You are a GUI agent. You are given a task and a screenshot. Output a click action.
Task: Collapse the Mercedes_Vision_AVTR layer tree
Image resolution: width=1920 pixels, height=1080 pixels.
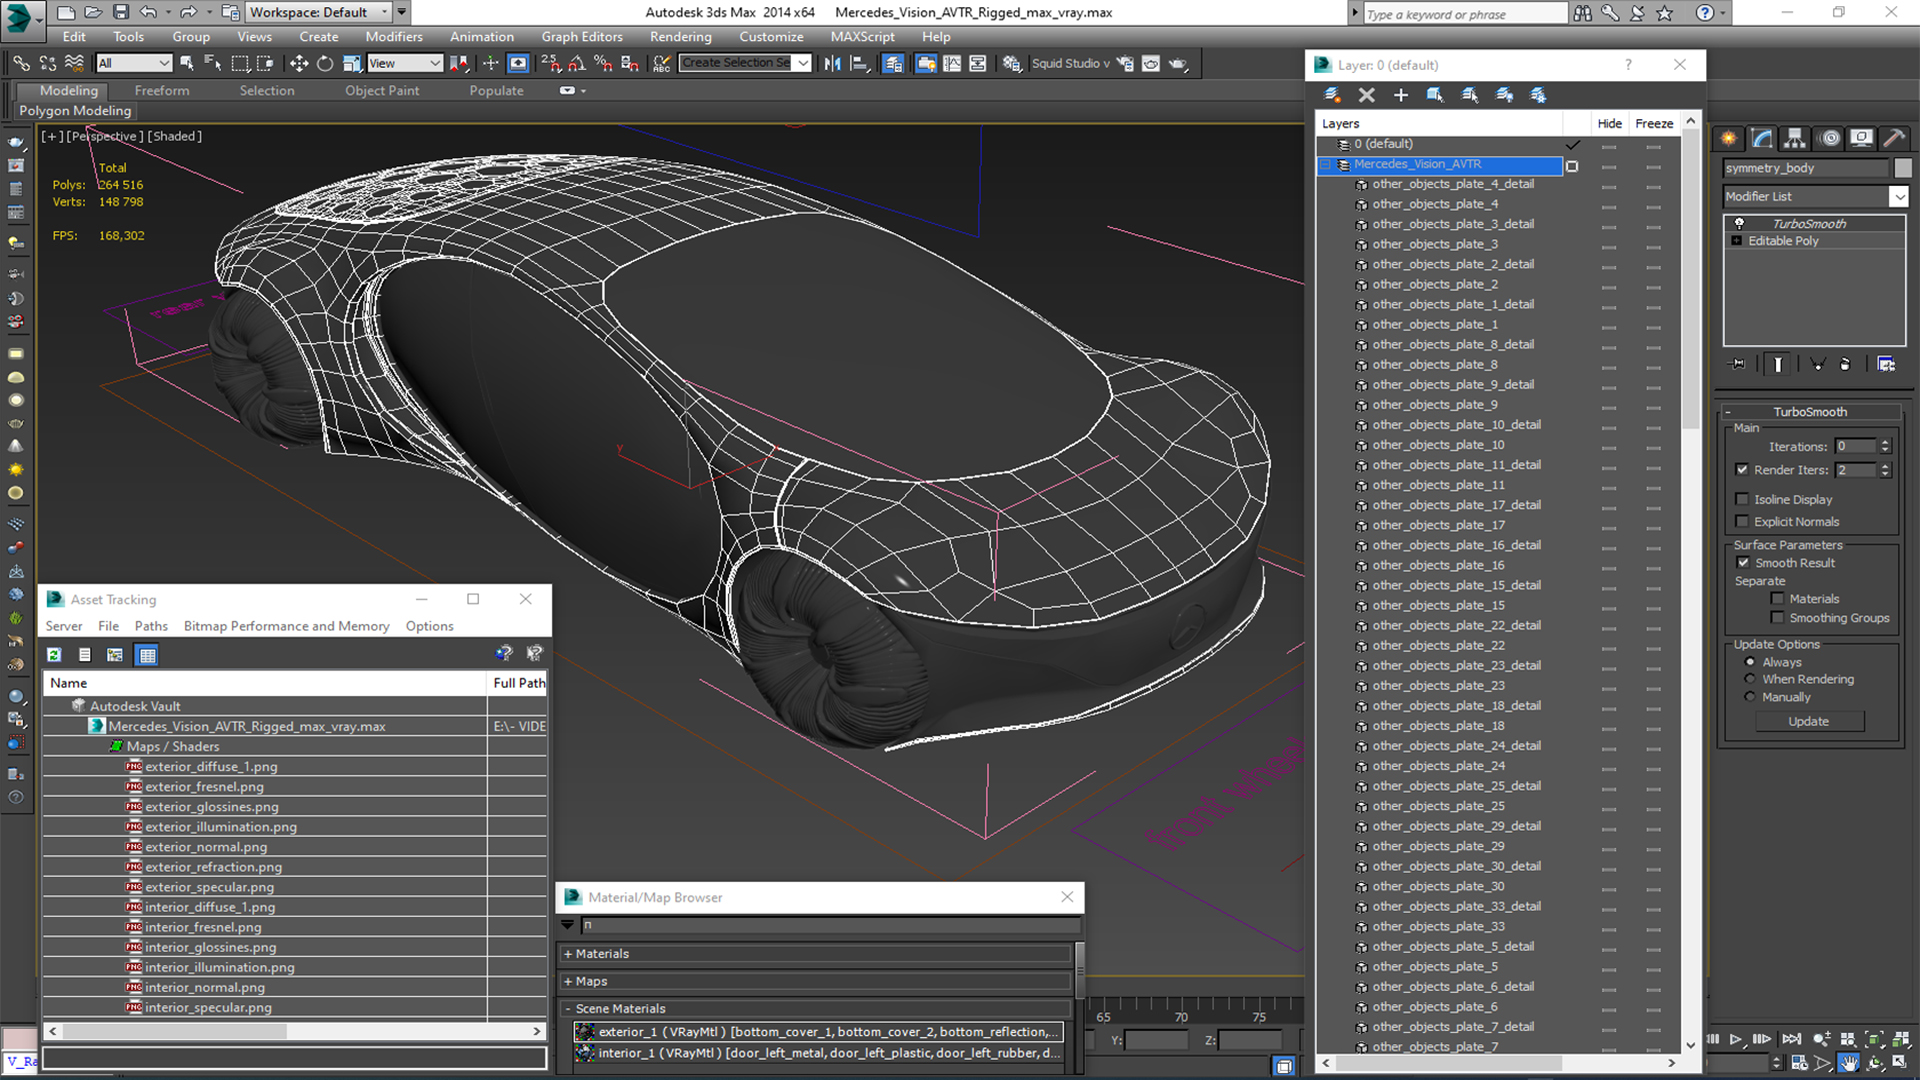(1326, 164)
